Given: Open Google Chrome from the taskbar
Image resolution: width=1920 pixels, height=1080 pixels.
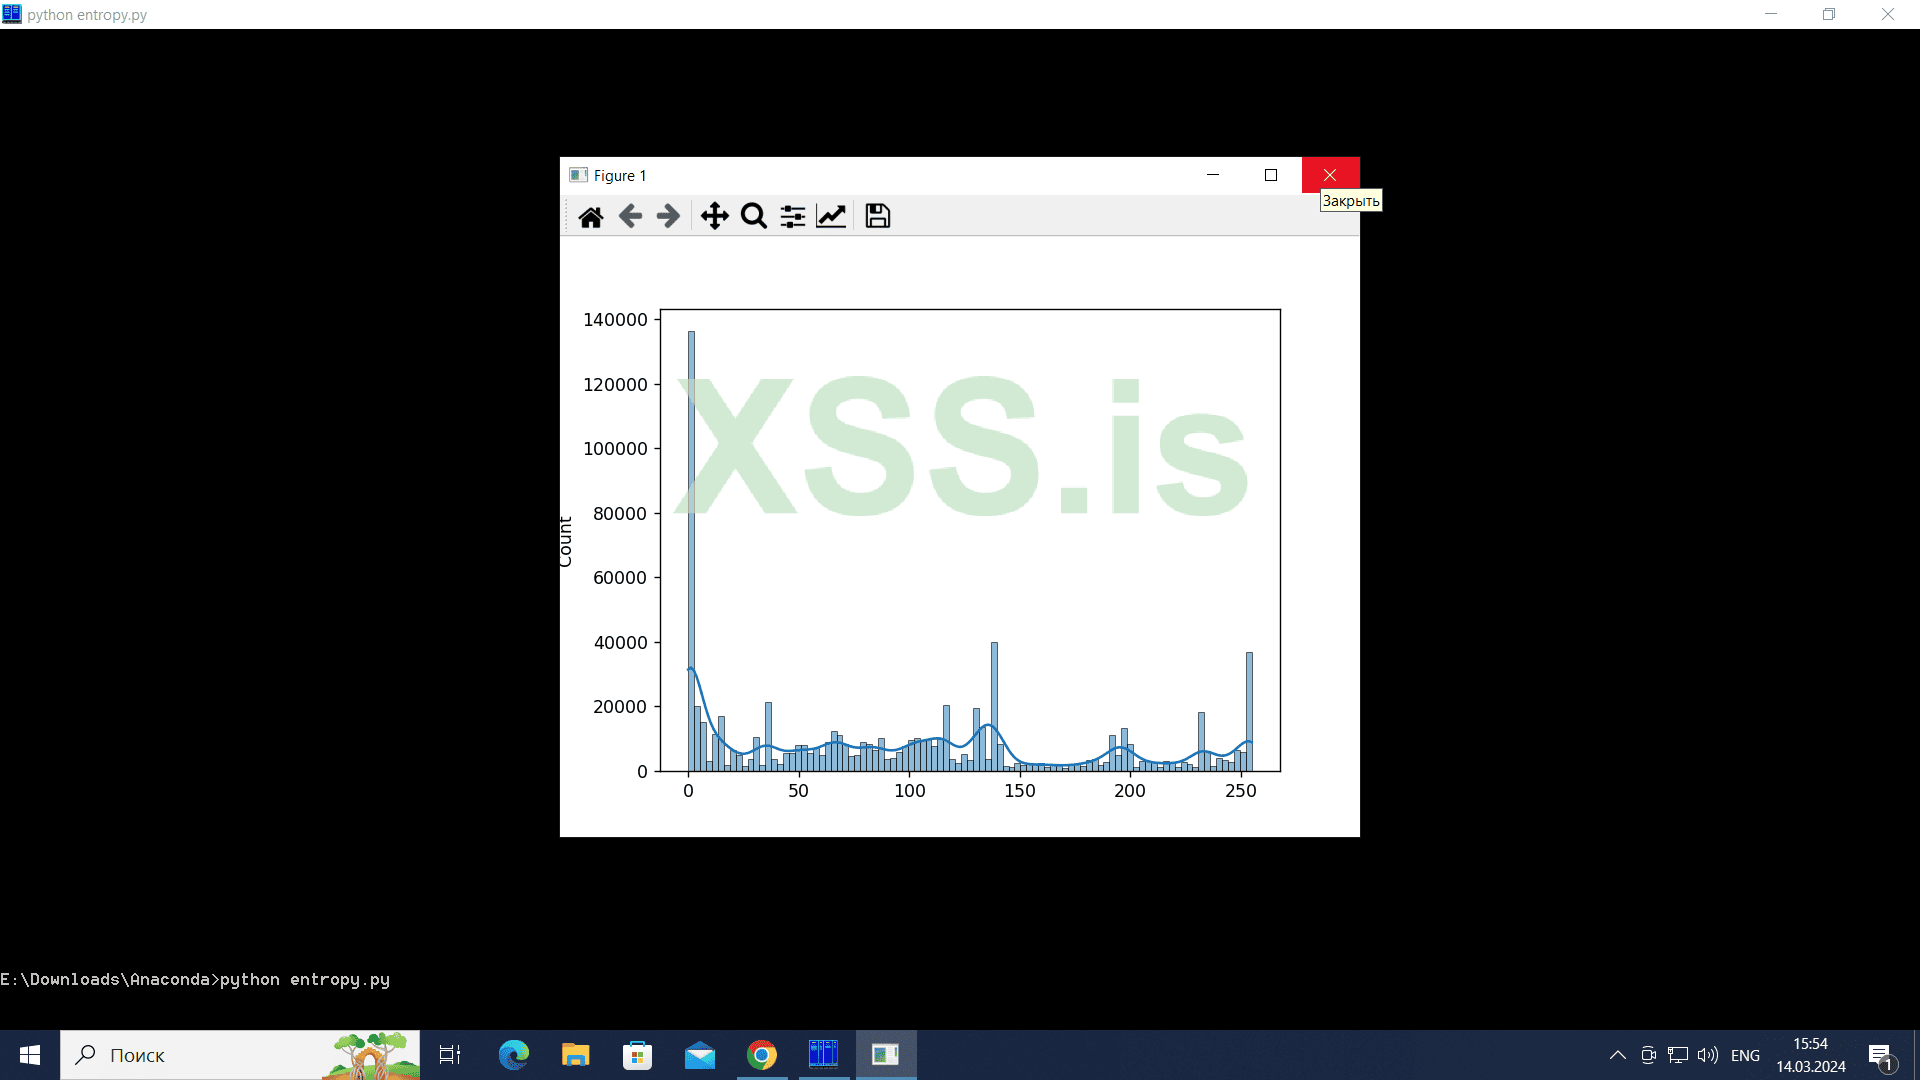Looking at the screenshot, I should [x=762, y=1055].
